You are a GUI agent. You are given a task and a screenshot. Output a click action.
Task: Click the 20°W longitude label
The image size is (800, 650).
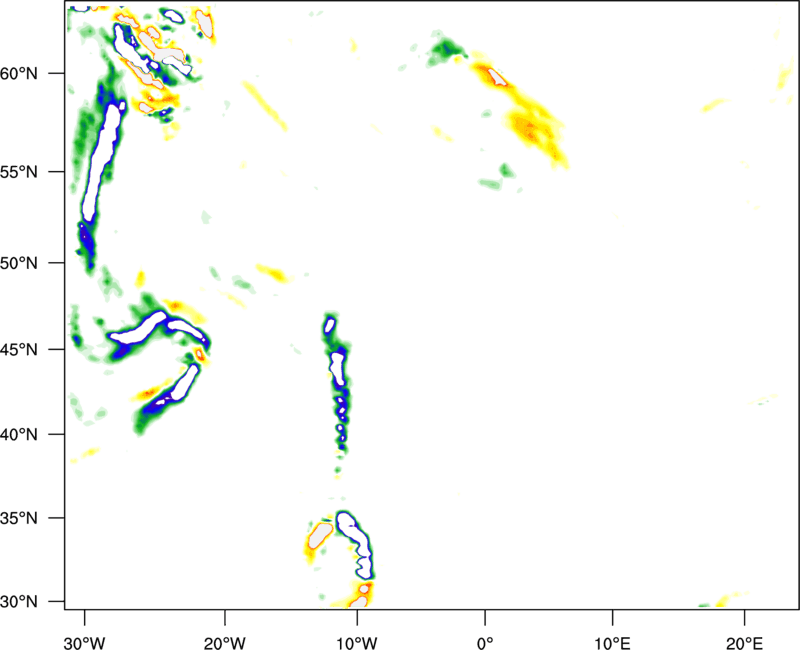pos(225,643)
